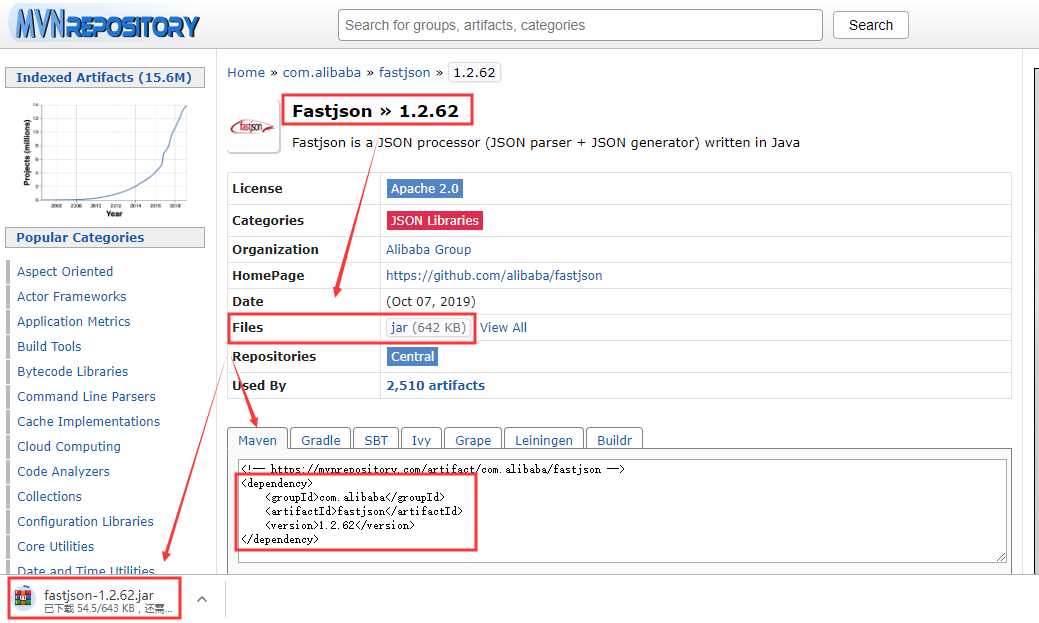Open Build Tools category
This screenshot has width=1039, height=623.
point(49,346)
